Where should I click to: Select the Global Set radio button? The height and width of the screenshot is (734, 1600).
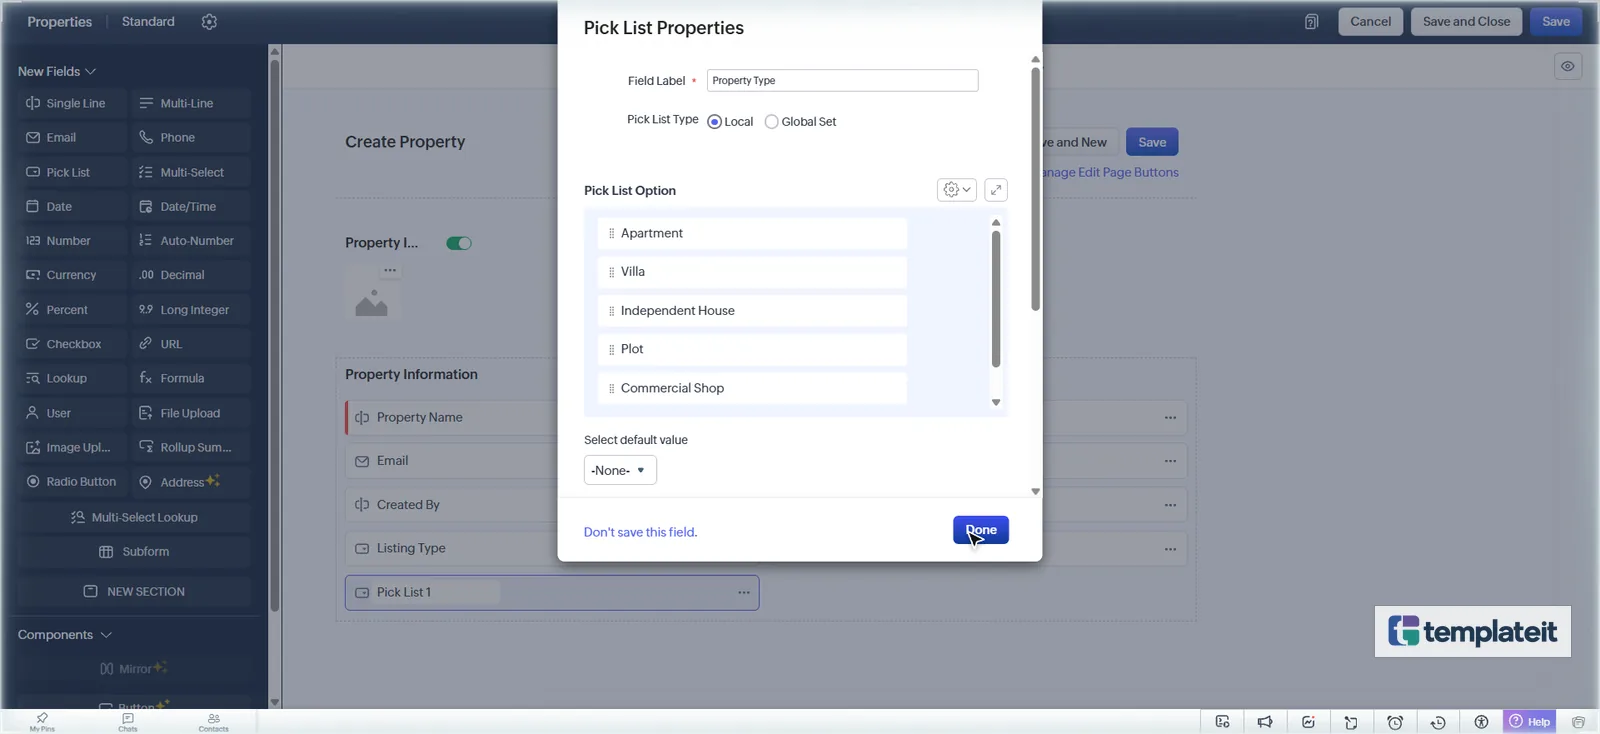771,122
